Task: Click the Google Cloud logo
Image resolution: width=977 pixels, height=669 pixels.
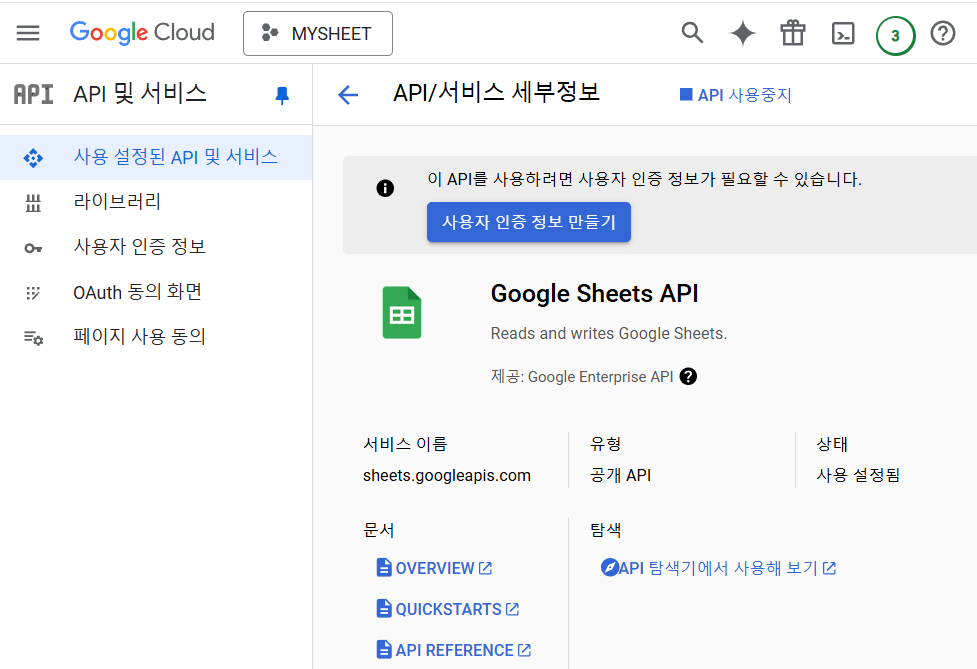Action: point(142,32)
